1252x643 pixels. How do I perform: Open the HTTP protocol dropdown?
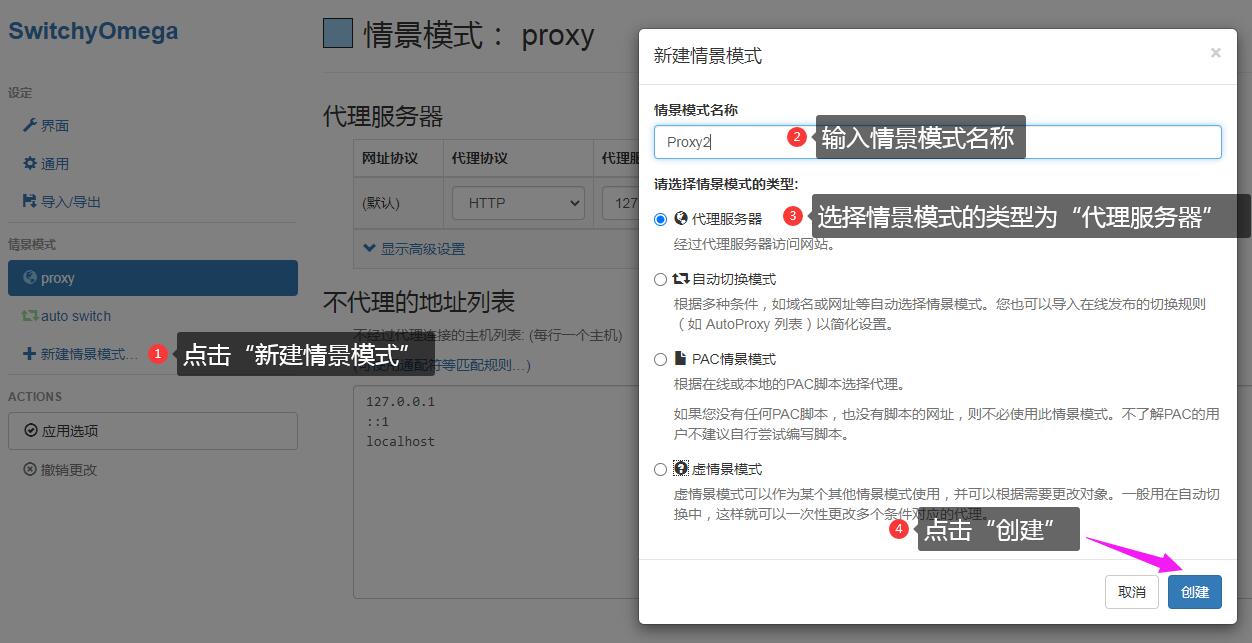pos(518,203)
